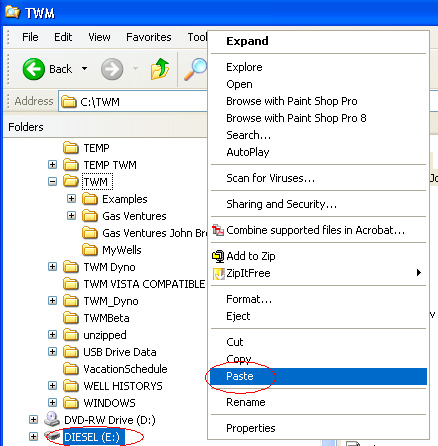Screen dimensions: 438x446
Task: Select the Examples folder
Action: [124, 199]
